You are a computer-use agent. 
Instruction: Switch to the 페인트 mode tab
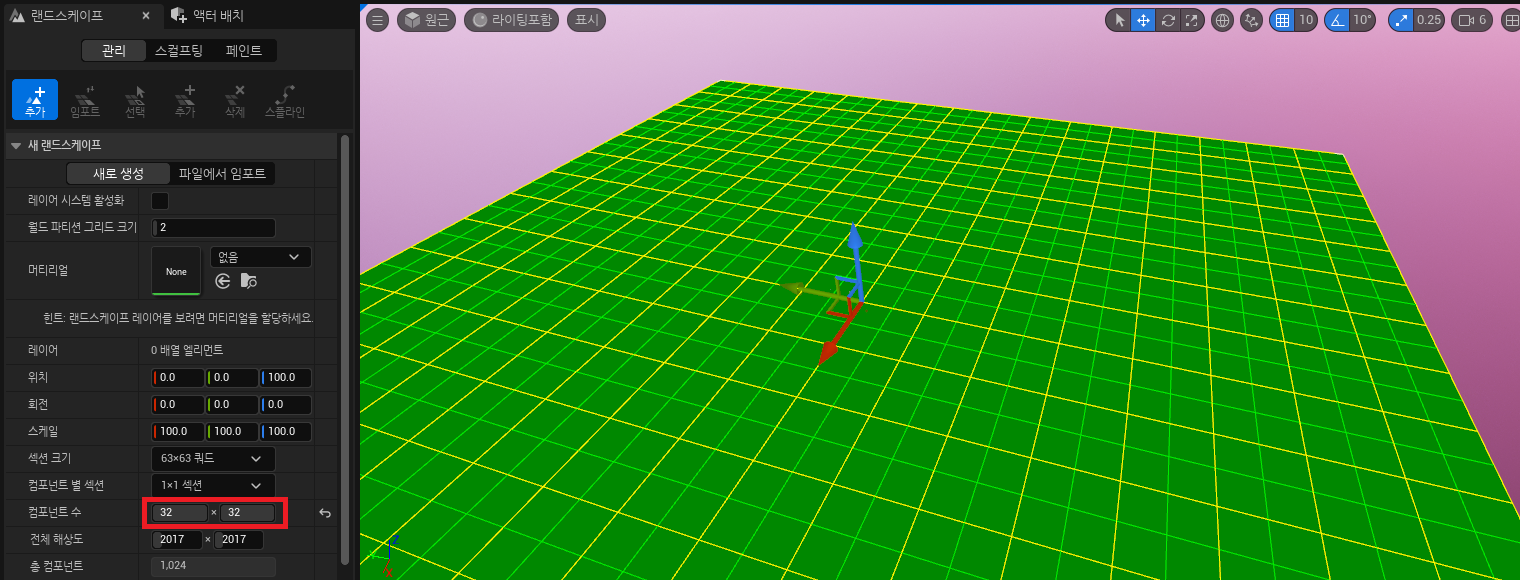click(x=244, y=51)
